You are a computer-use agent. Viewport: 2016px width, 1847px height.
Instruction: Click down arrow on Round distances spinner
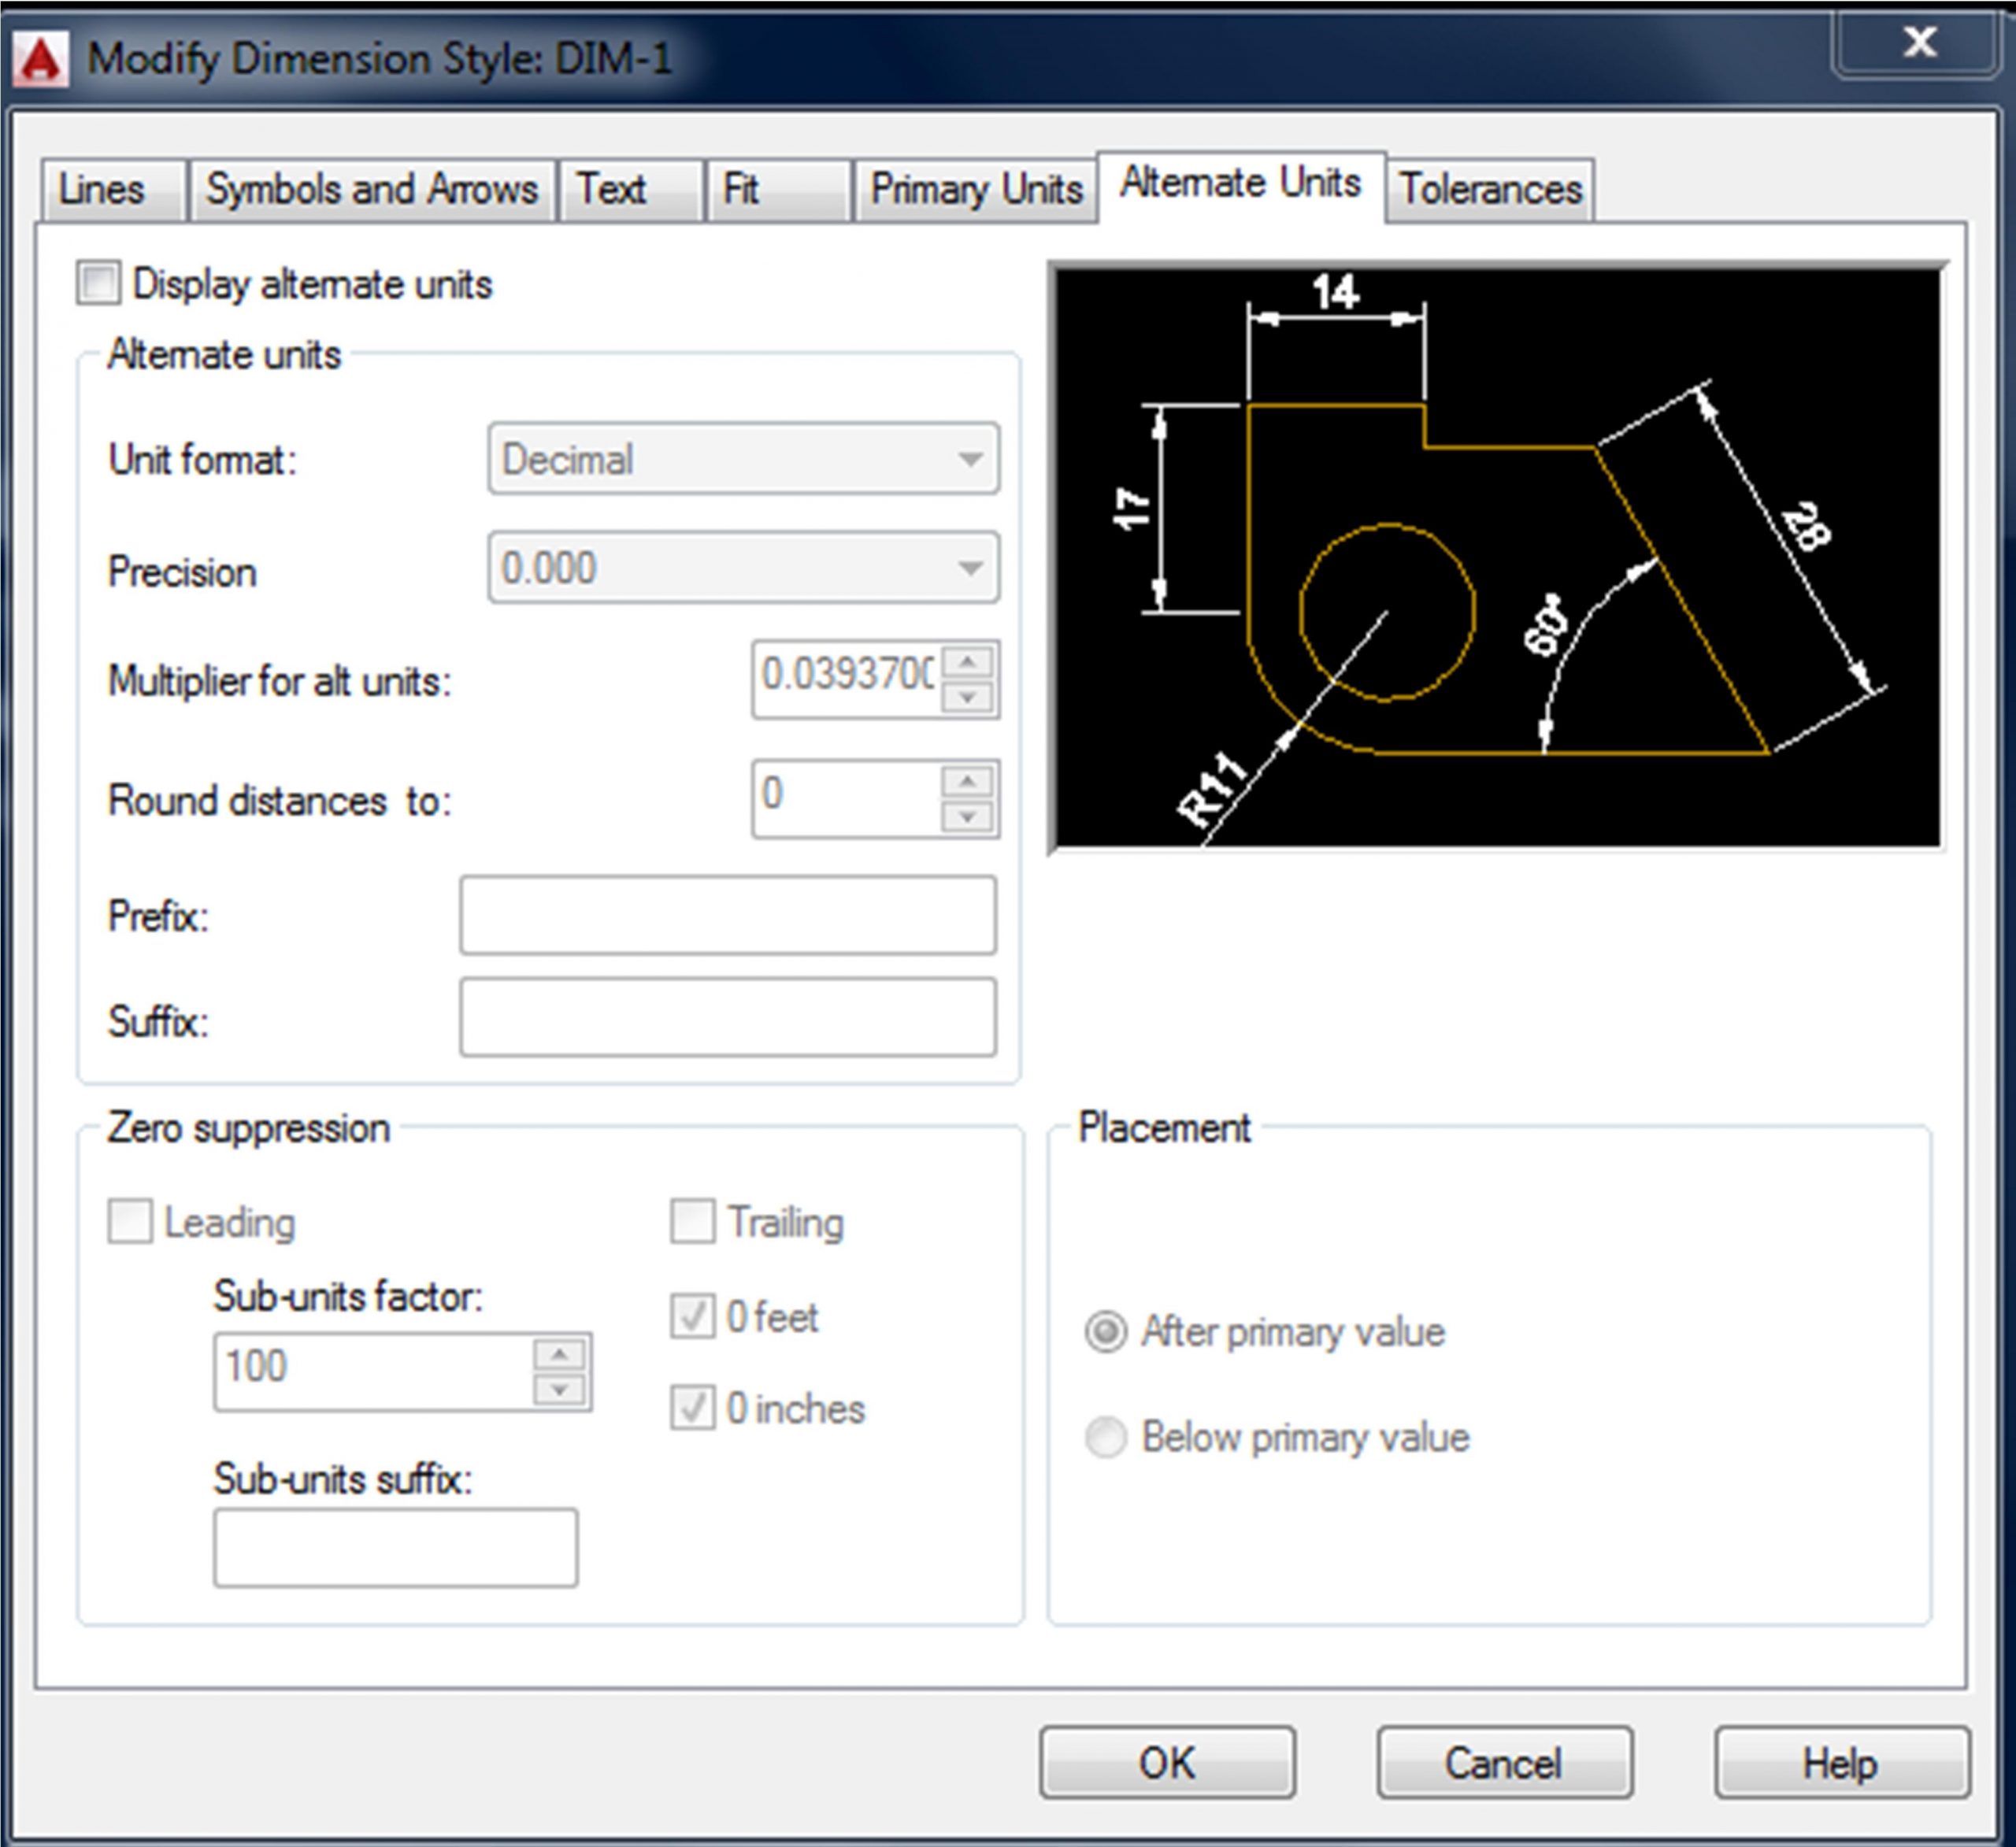967,816
